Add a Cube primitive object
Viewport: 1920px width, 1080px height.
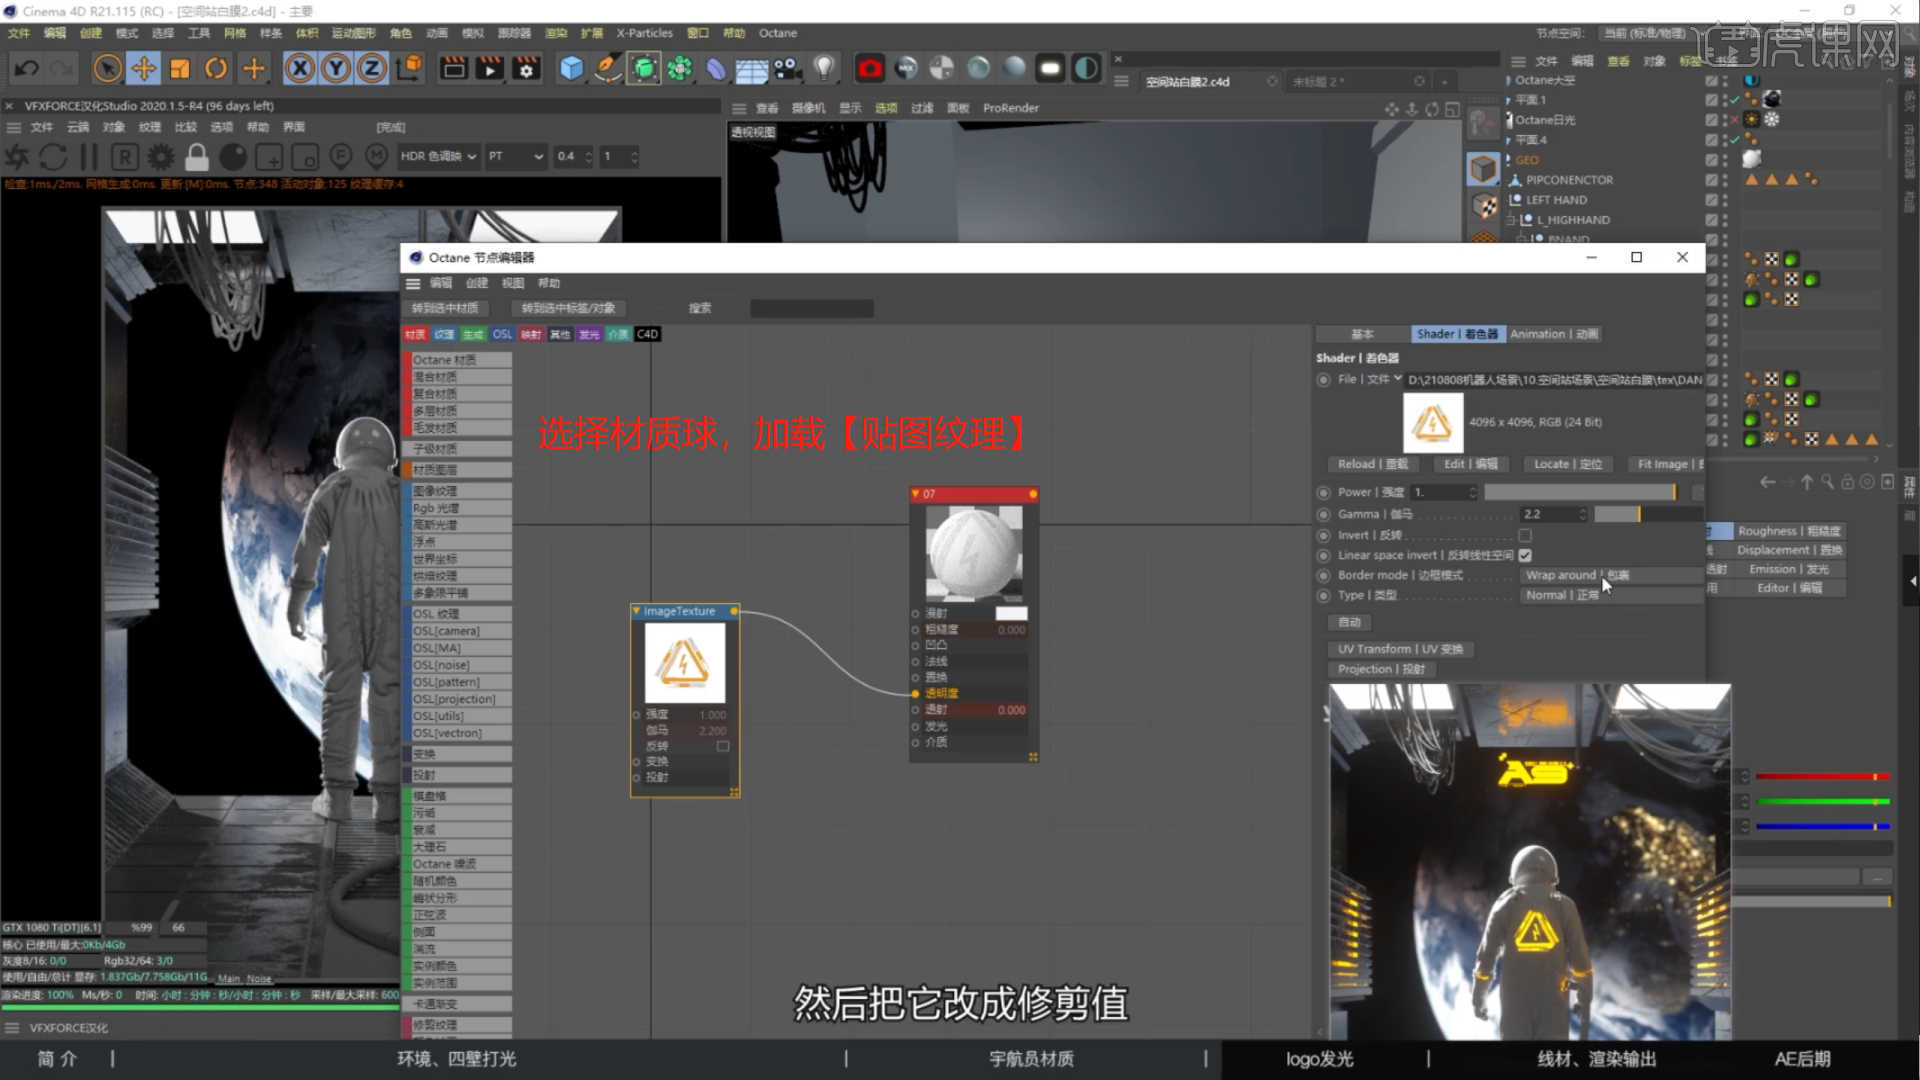pyautogui.click(x=571, y=68)
